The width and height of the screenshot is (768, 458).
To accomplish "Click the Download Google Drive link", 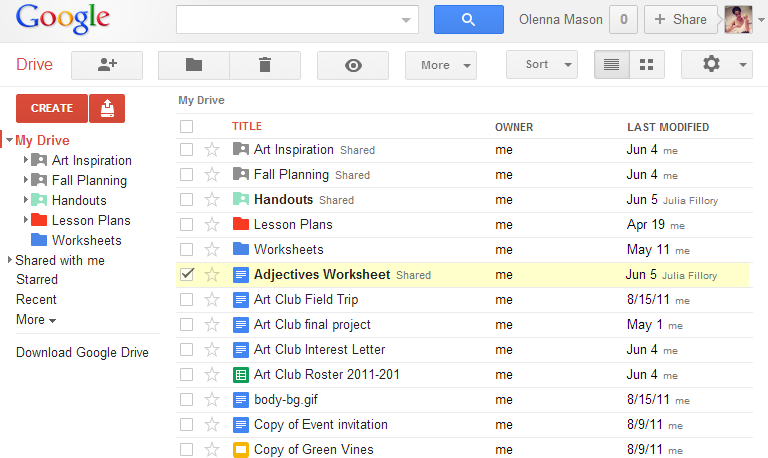I will [82, 352].
